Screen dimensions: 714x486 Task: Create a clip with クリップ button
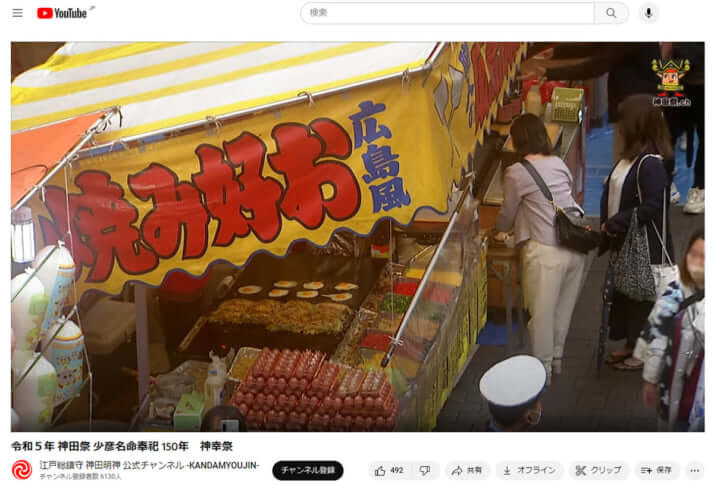pos(598,470)
